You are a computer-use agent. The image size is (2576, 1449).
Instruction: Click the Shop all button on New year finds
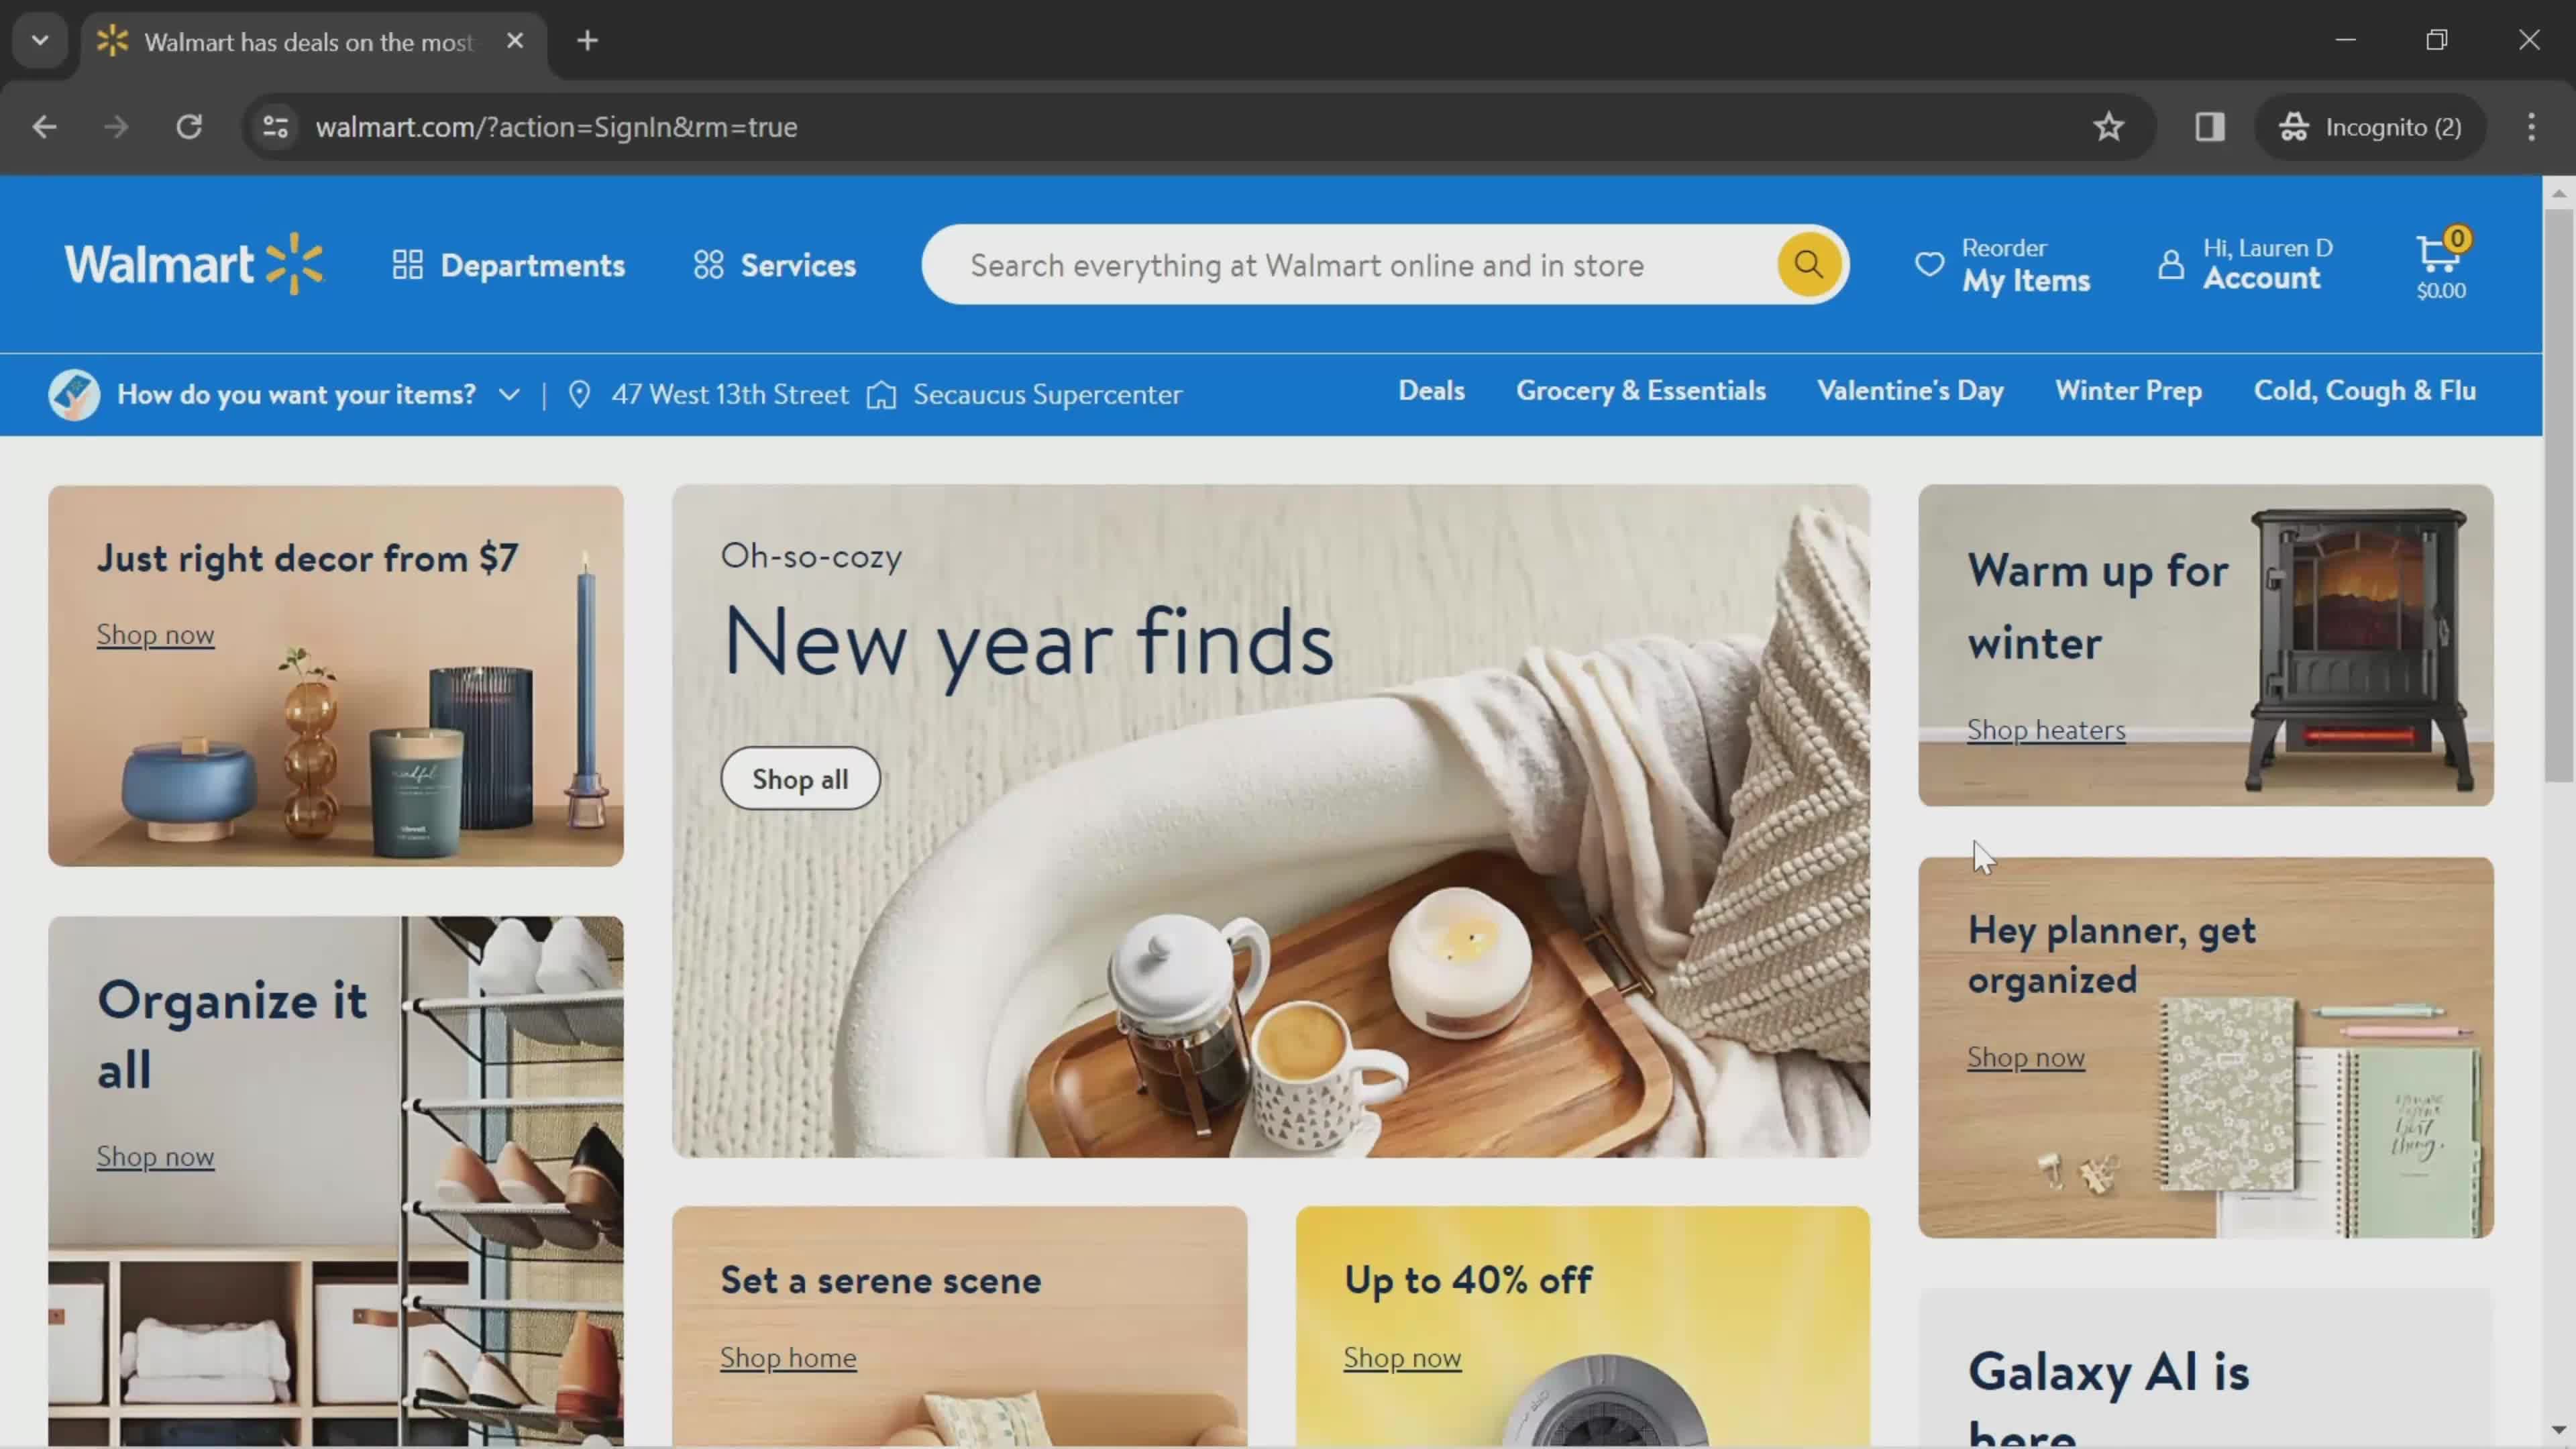(x=800, y=779)
